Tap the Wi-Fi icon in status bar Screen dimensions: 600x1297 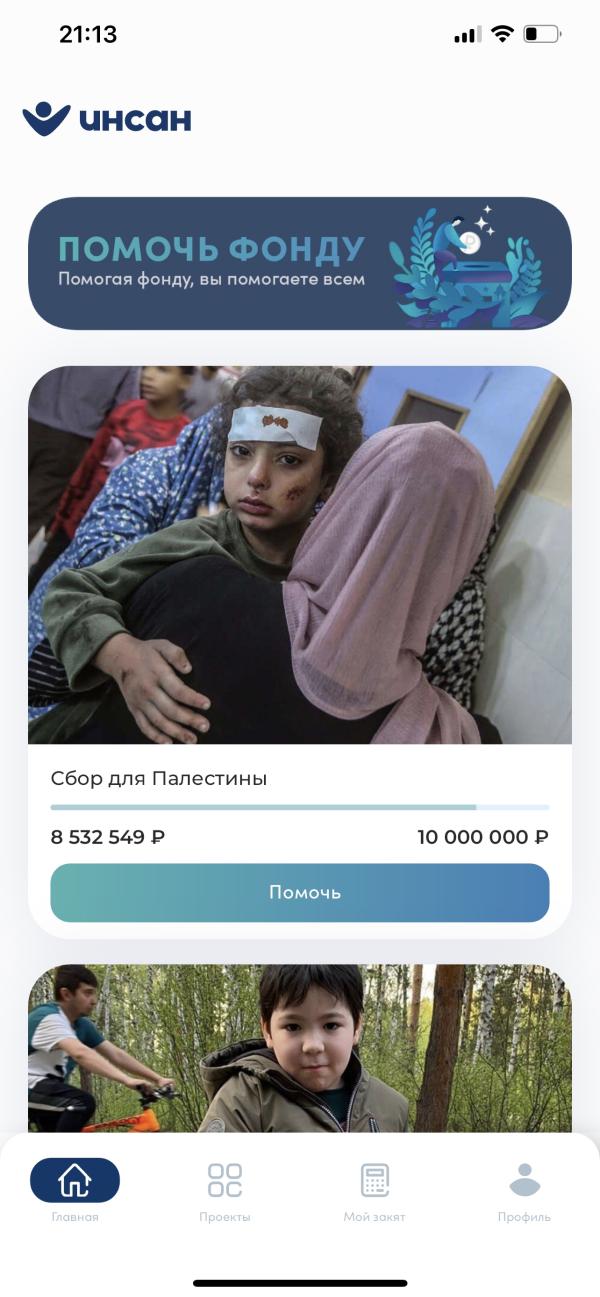pyautogui.click(x=502, y=34)
